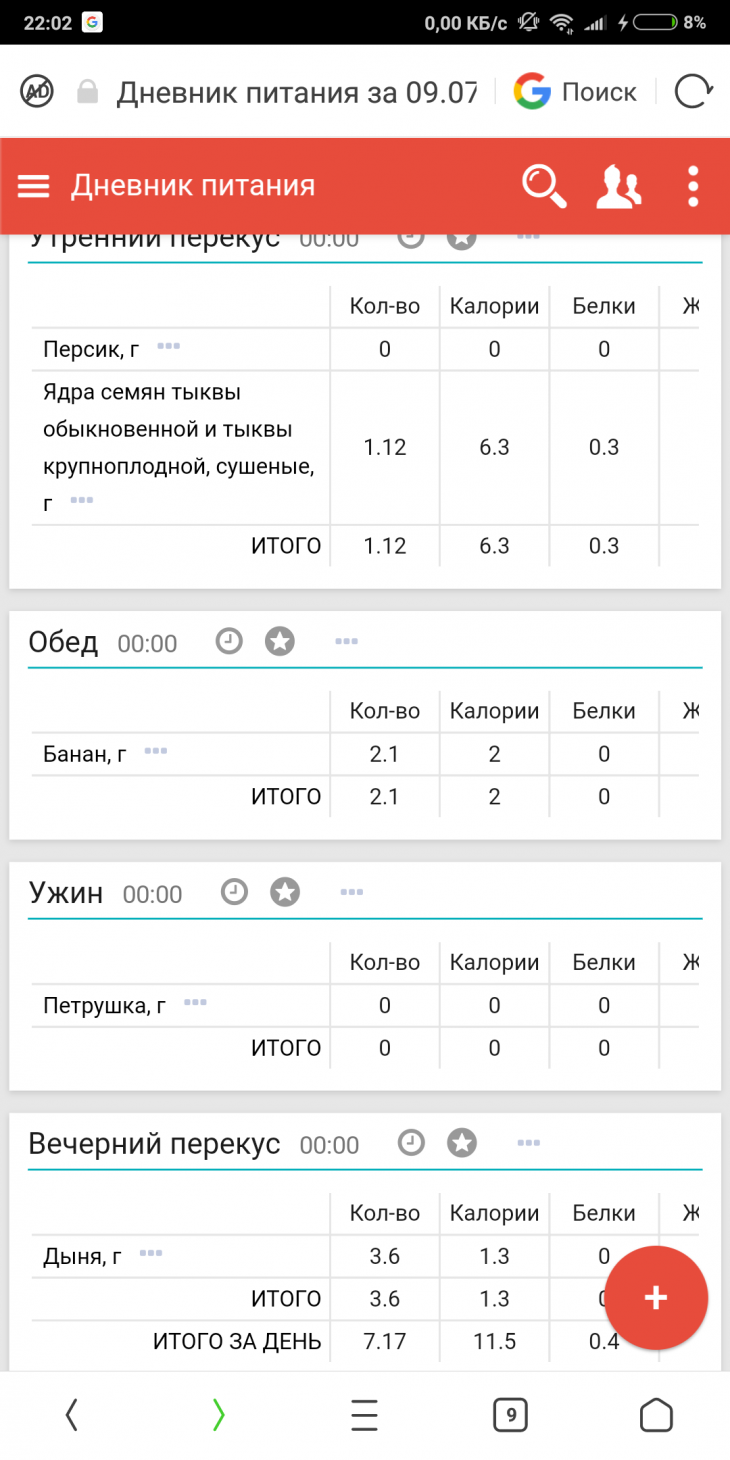730x1460 pixels.
Task: Open options dots next to Петрушка item
Action: tap(195, 1002)
